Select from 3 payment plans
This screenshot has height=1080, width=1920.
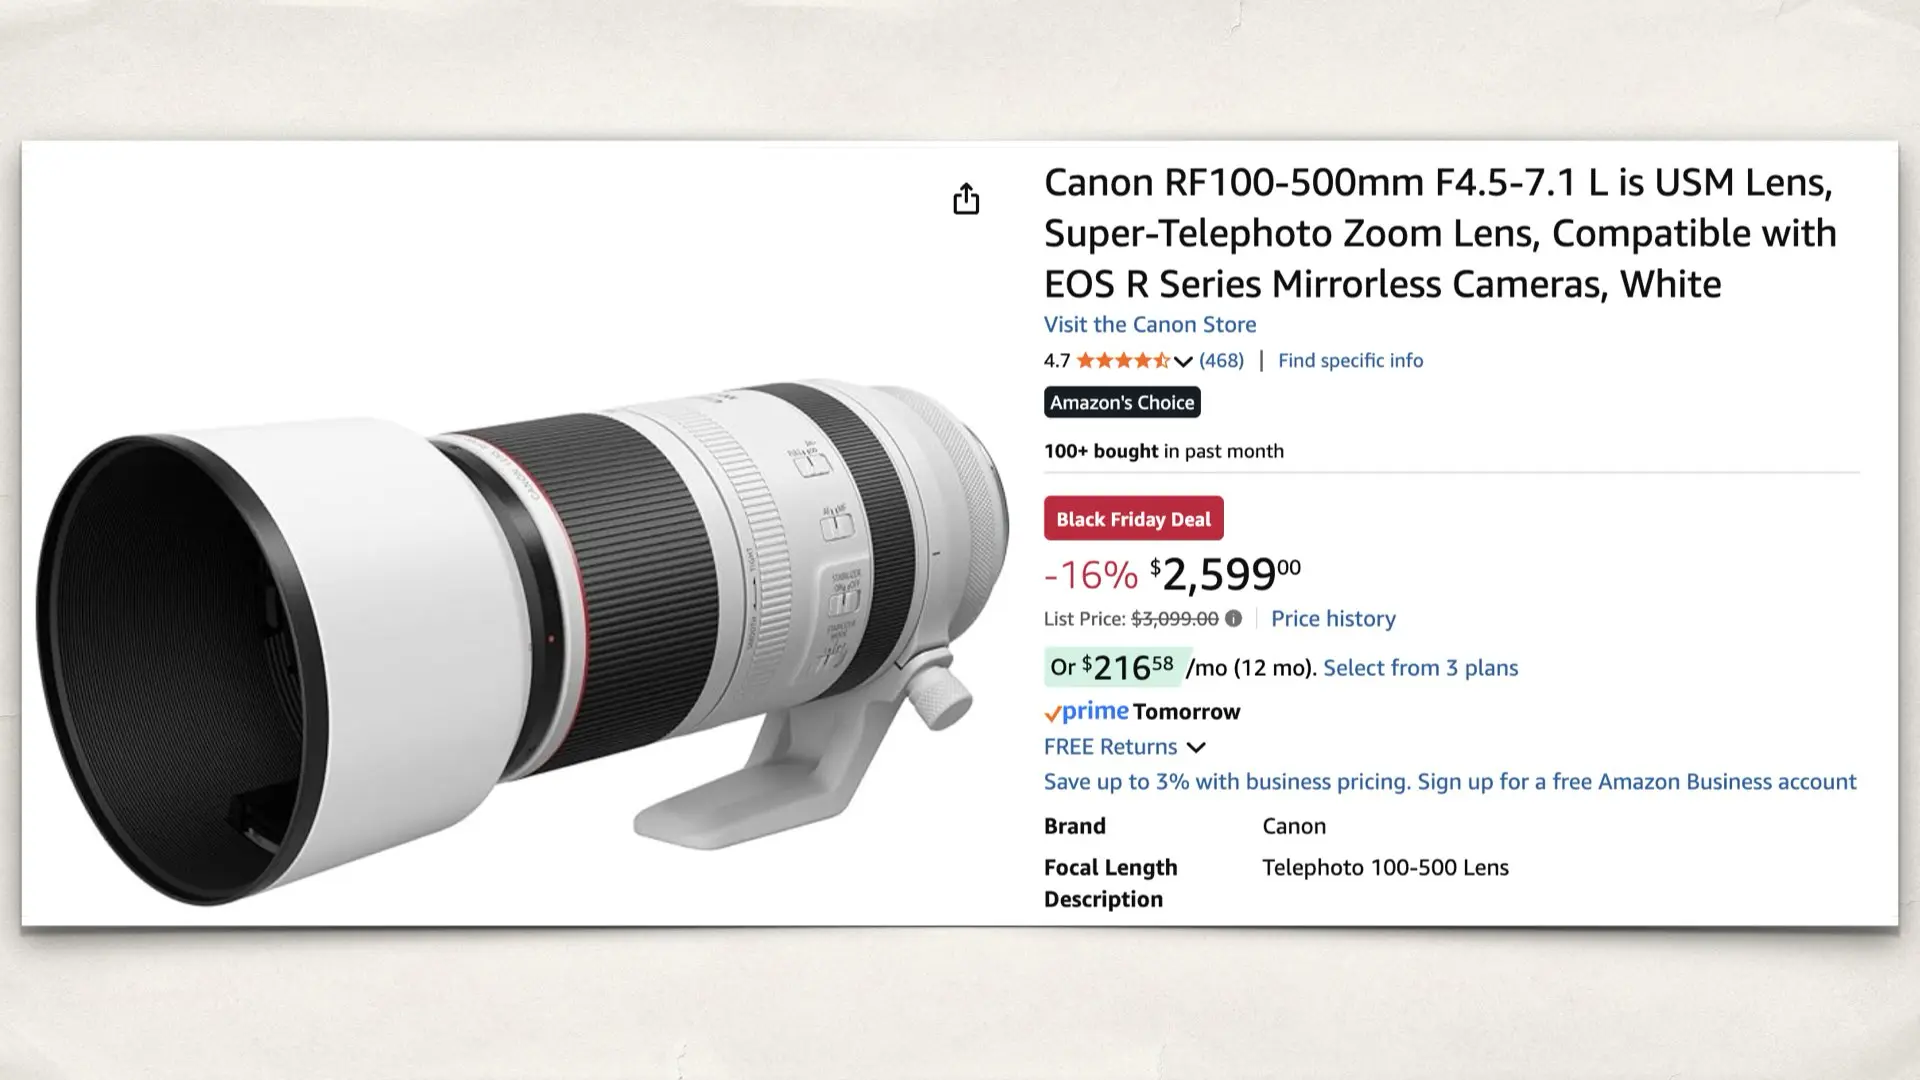pos(1421,667)
